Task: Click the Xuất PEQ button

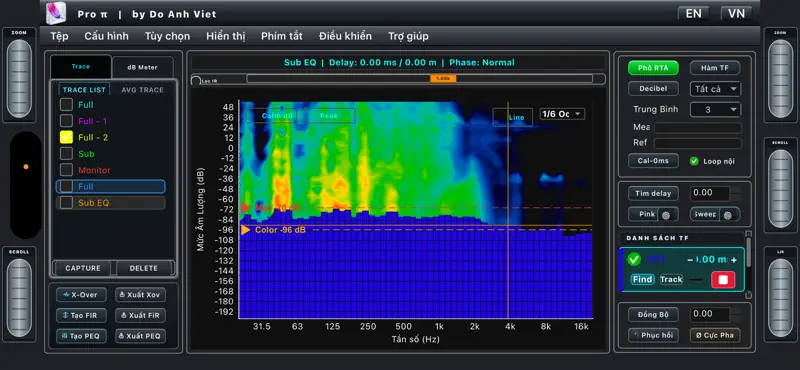Action: tap(140, 336)
